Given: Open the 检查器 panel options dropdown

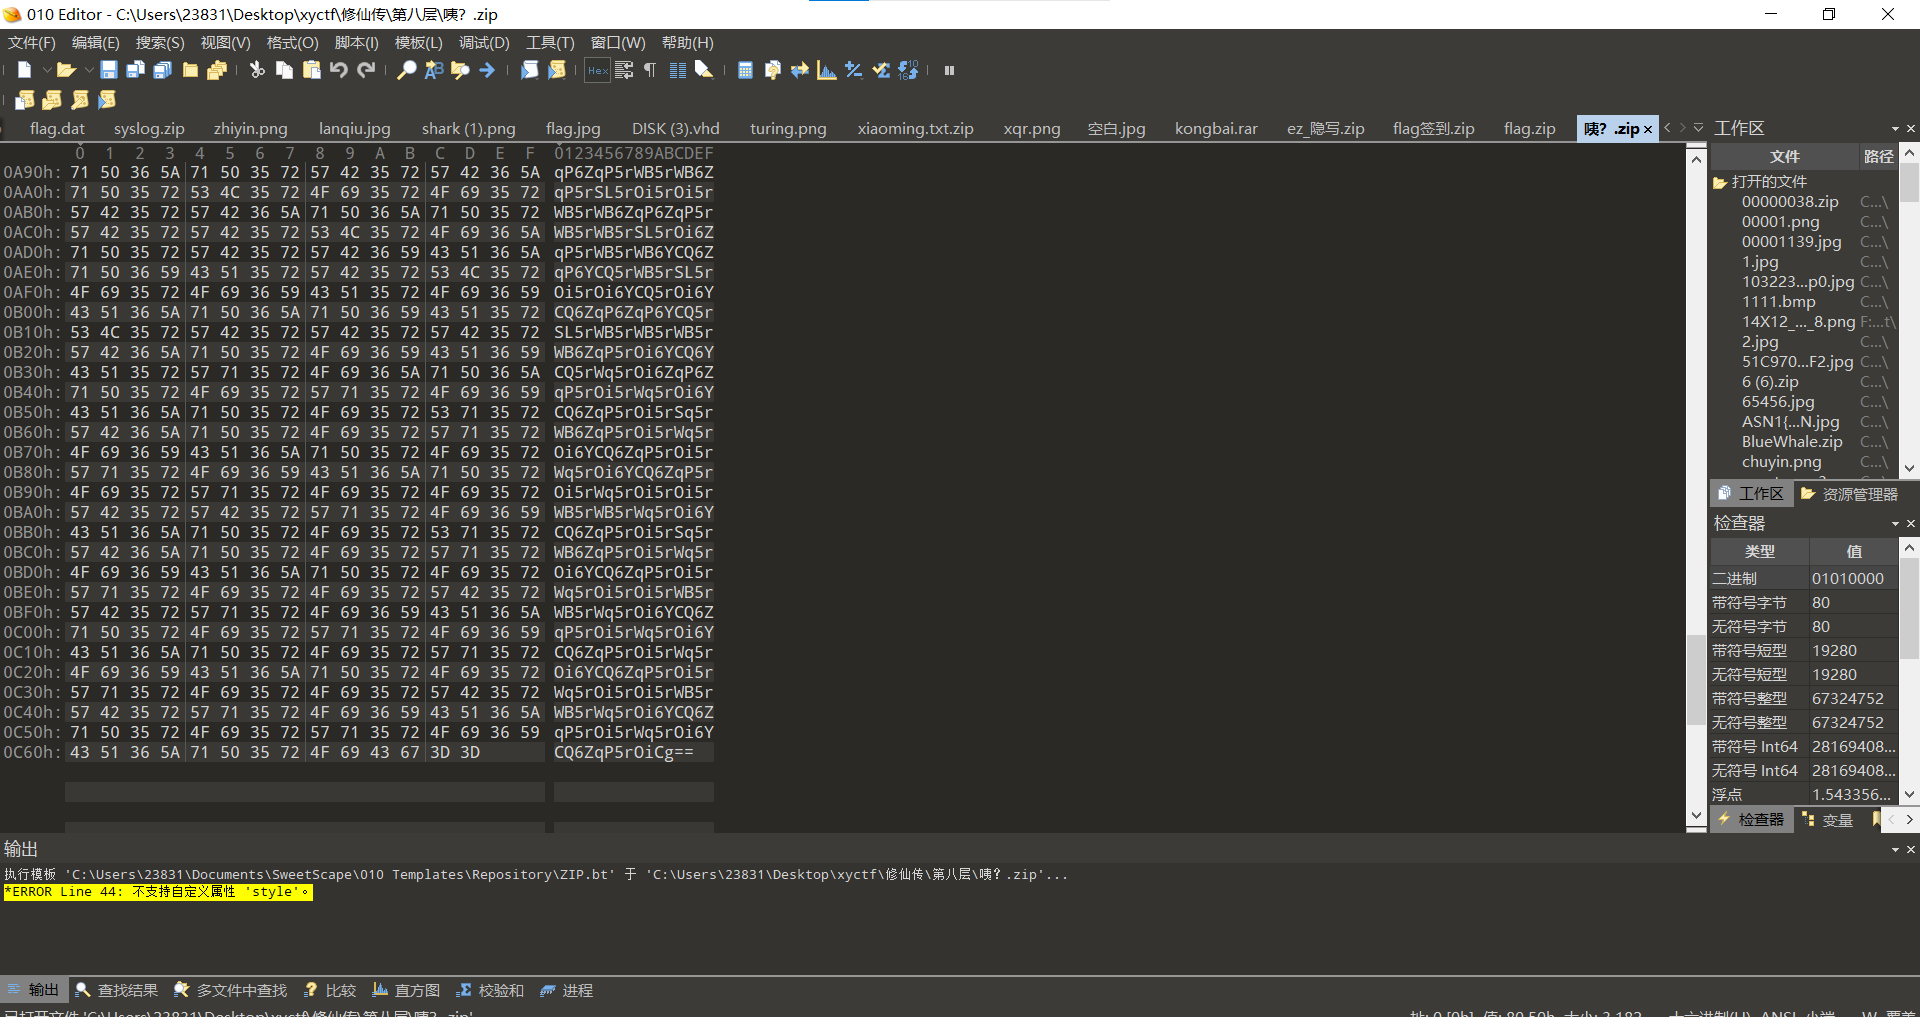Looking at the screenshot, I should pyautogui.click(x=1895, y=524).
